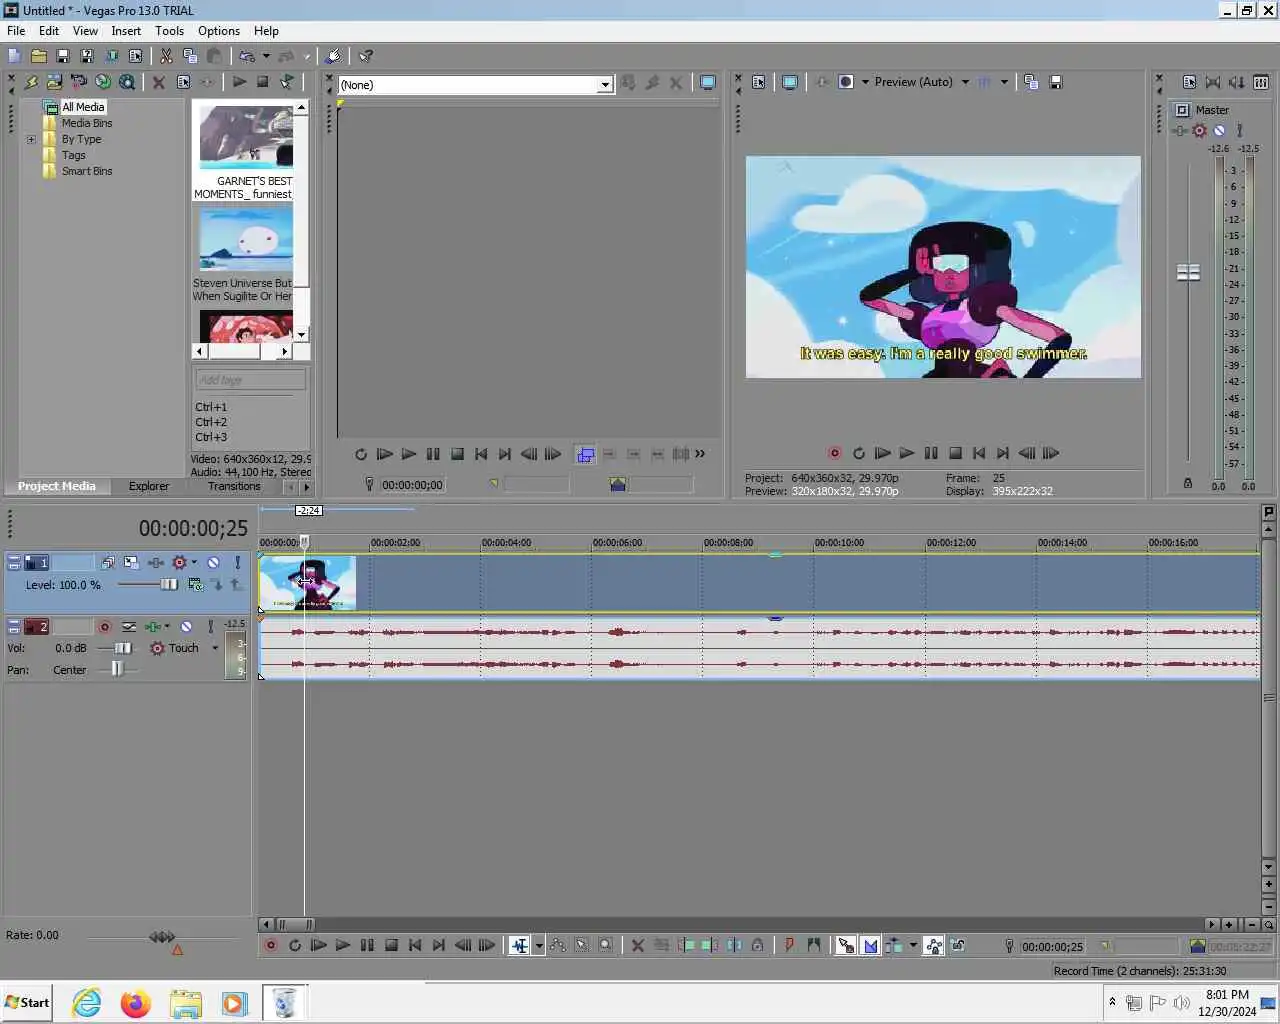
Task: Open the editing tool selector dropdown arrow
Action: [x=539, y=945]
